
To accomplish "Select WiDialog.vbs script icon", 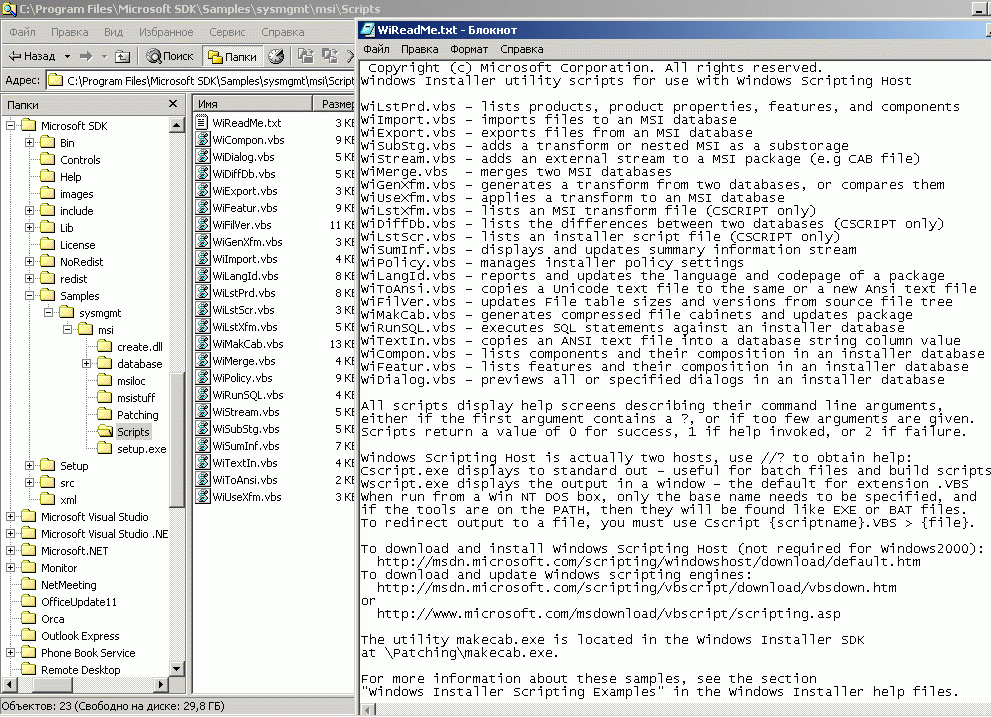I will coord(202,157).
